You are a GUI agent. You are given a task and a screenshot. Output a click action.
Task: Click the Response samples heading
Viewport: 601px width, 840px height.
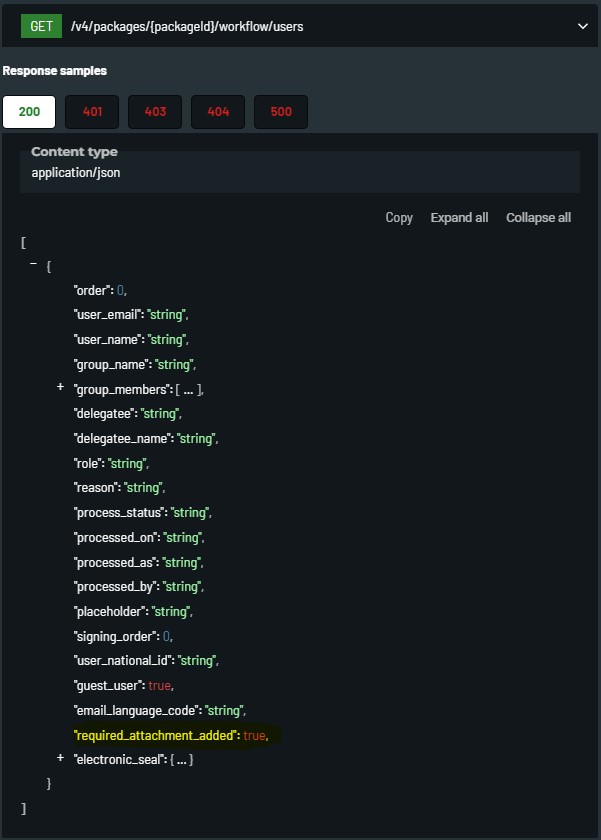click(x=54, y=72)
